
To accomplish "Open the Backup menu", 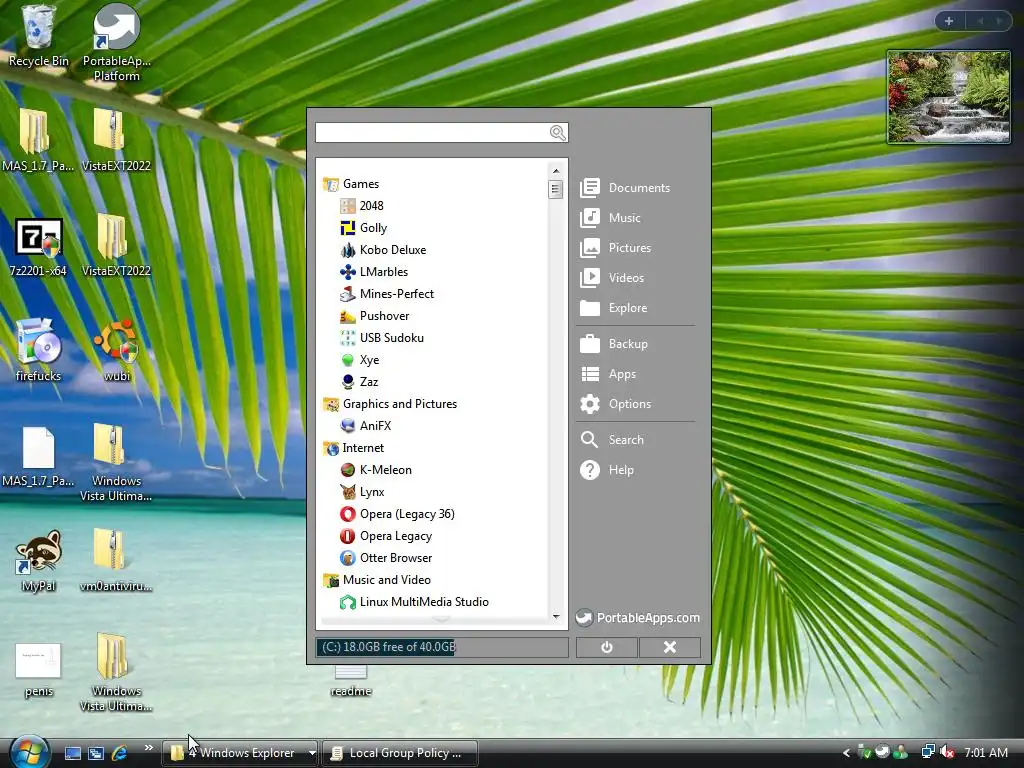I will click(614, 344).
